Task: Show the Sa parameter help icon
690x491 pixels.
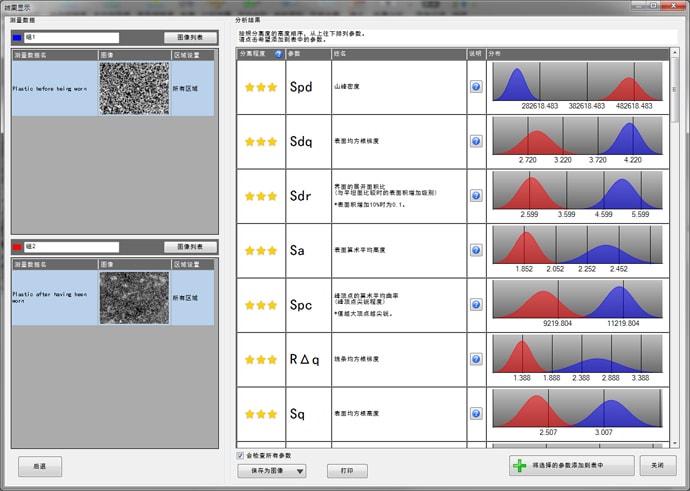Action: pyautogui.click(x=476, y=251)
